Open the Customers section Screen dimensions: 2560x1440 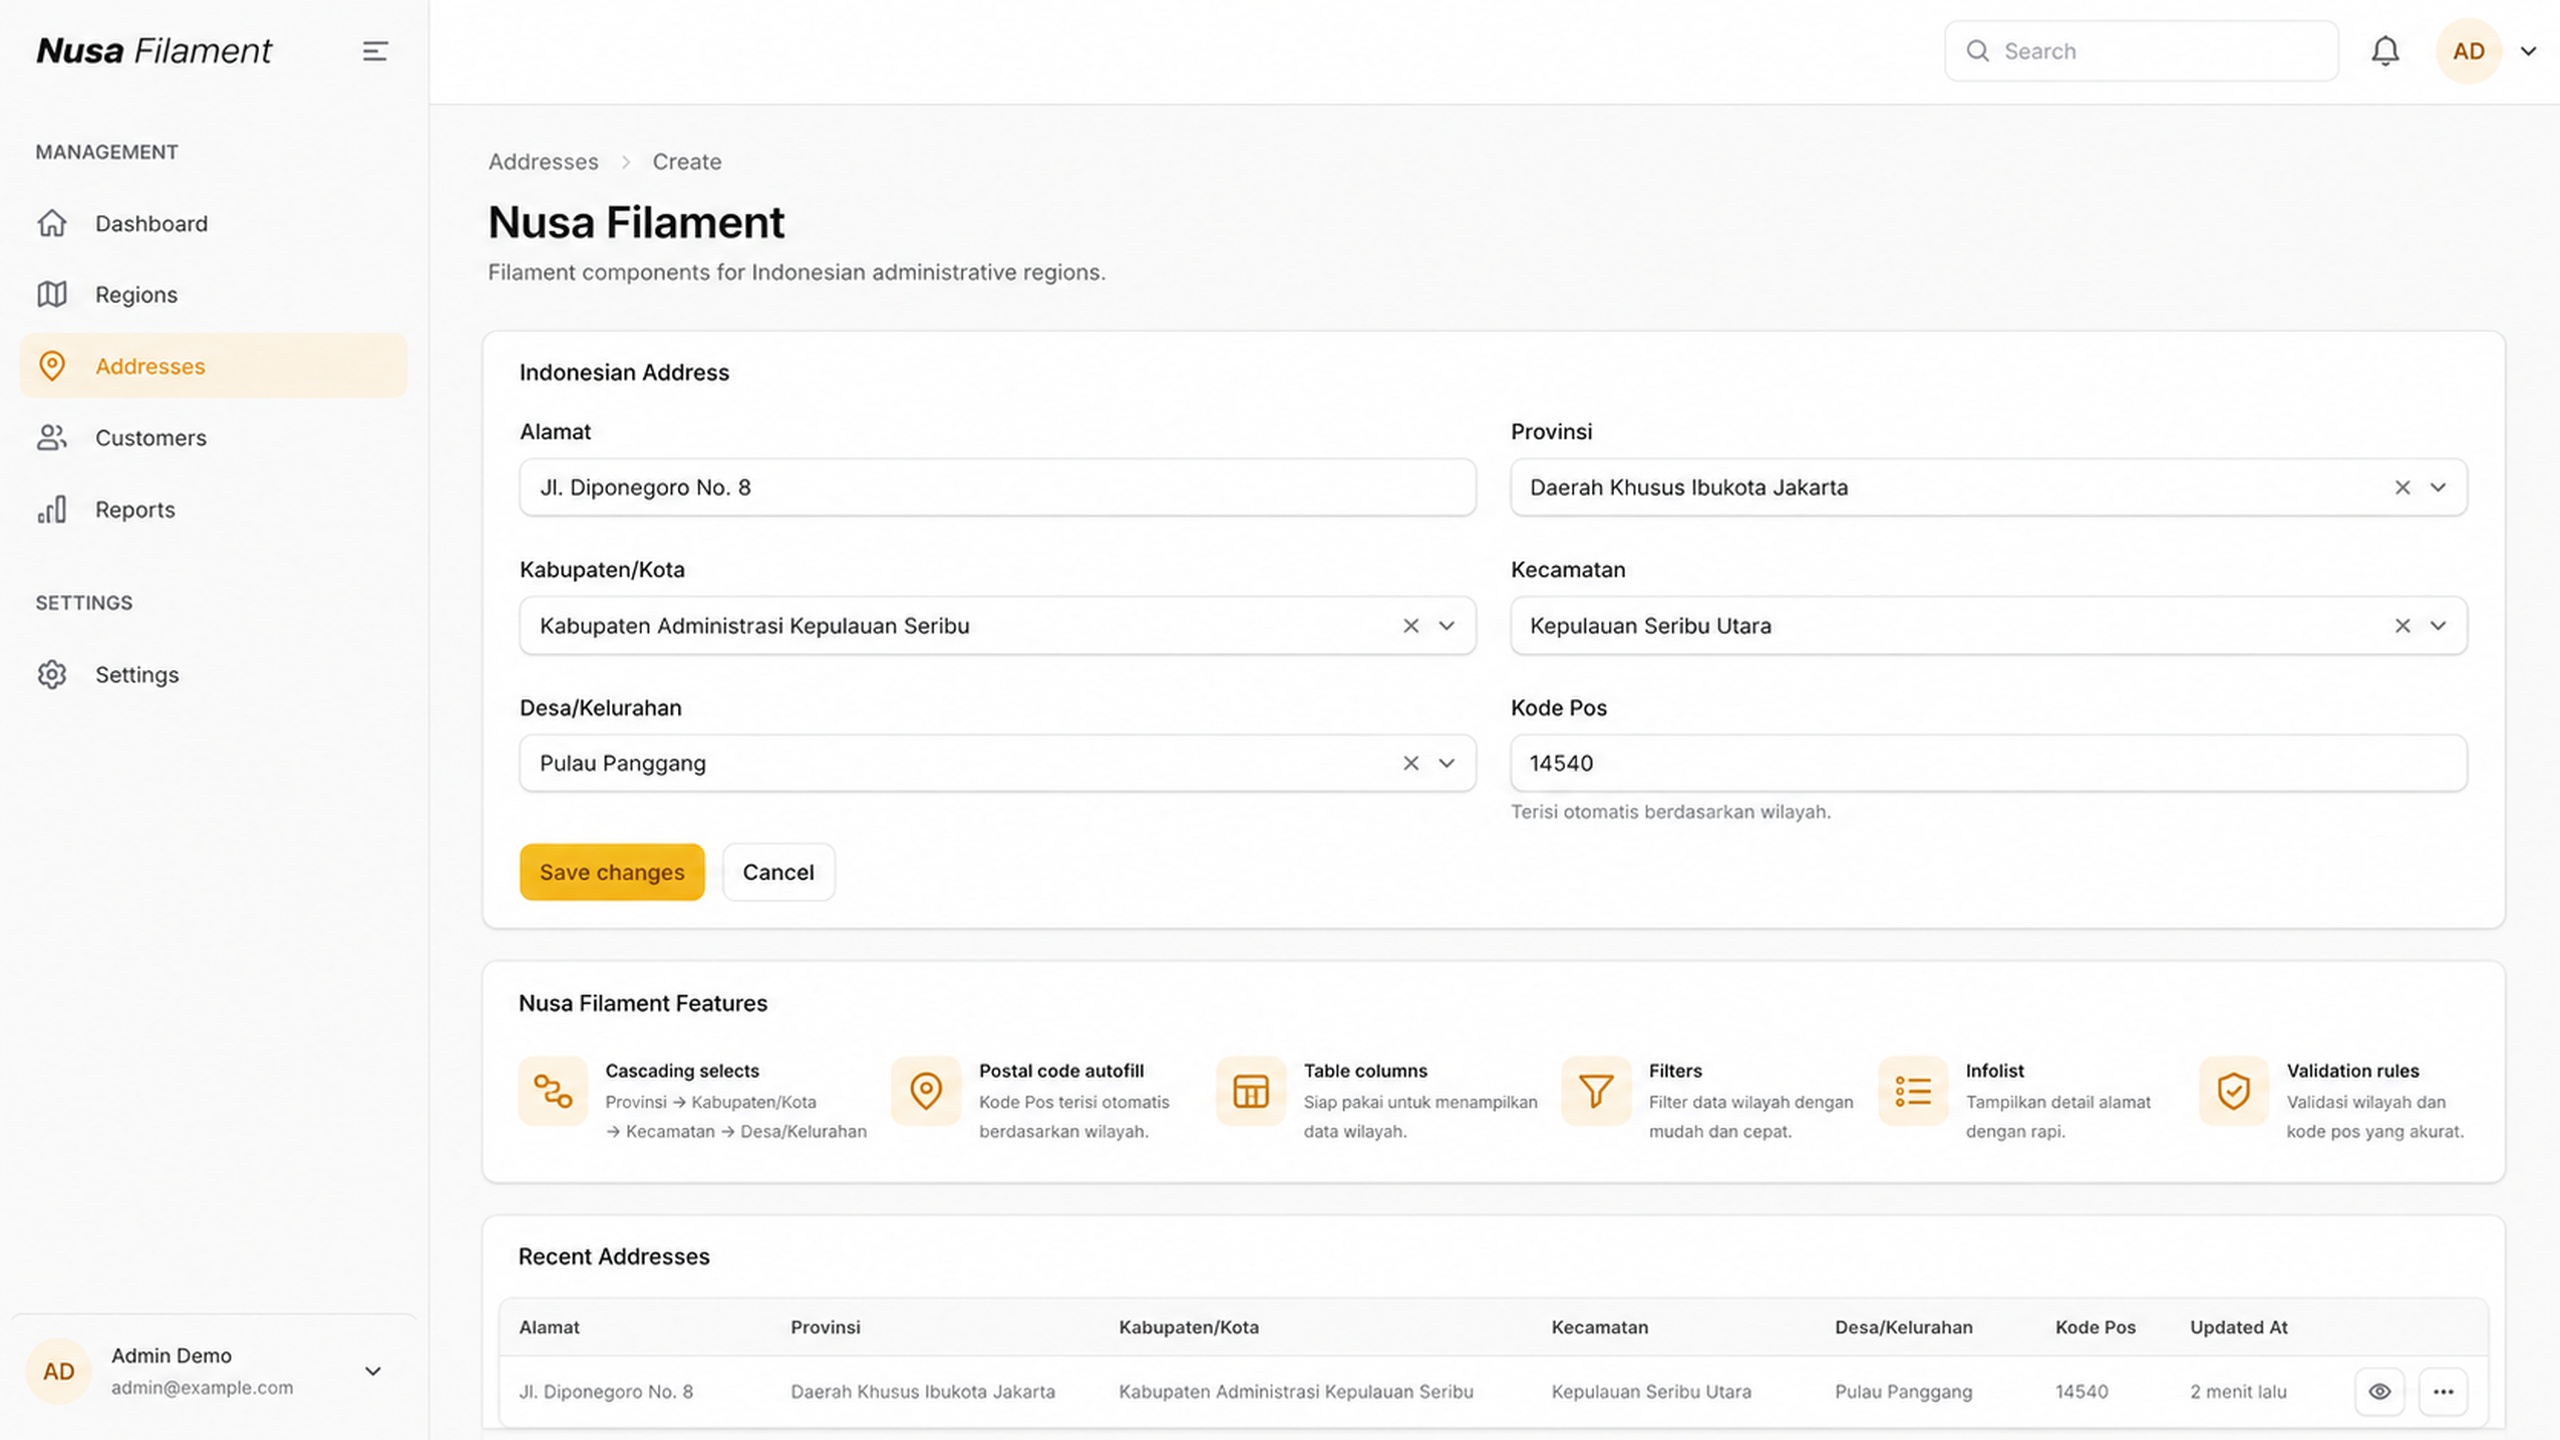click(x=214, y=437)
